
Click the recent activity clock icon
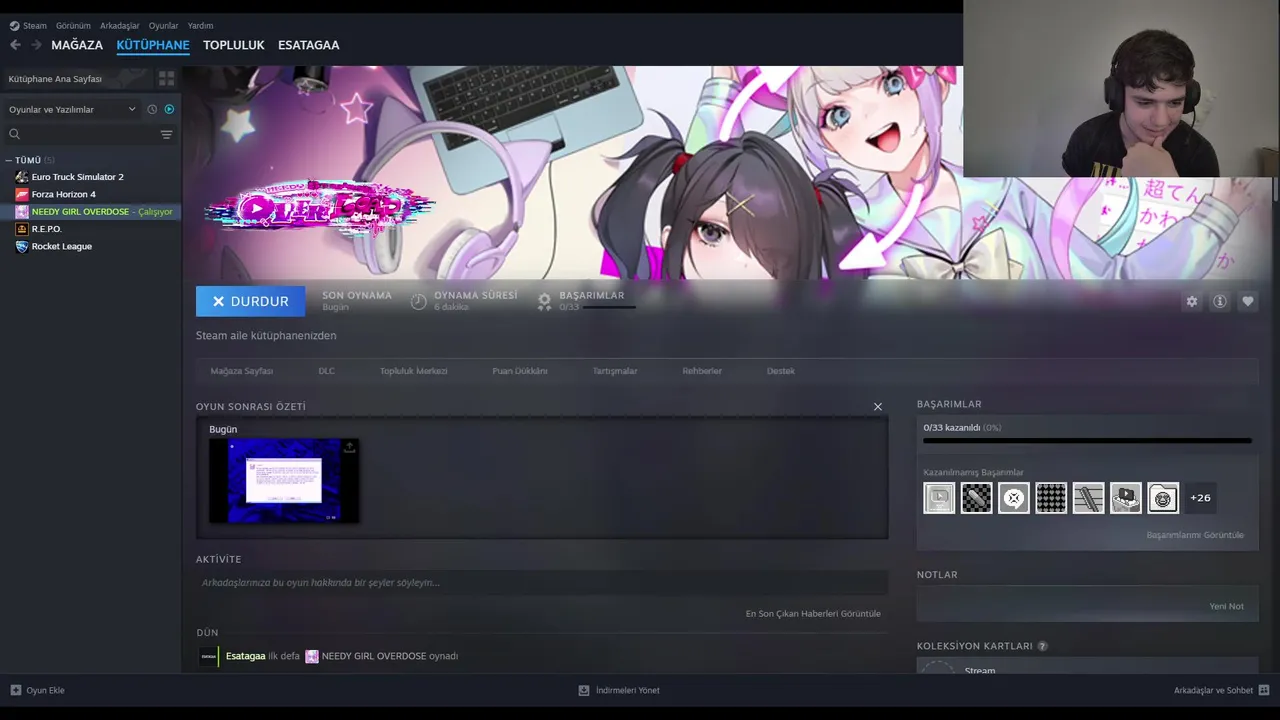click(152, 109)
